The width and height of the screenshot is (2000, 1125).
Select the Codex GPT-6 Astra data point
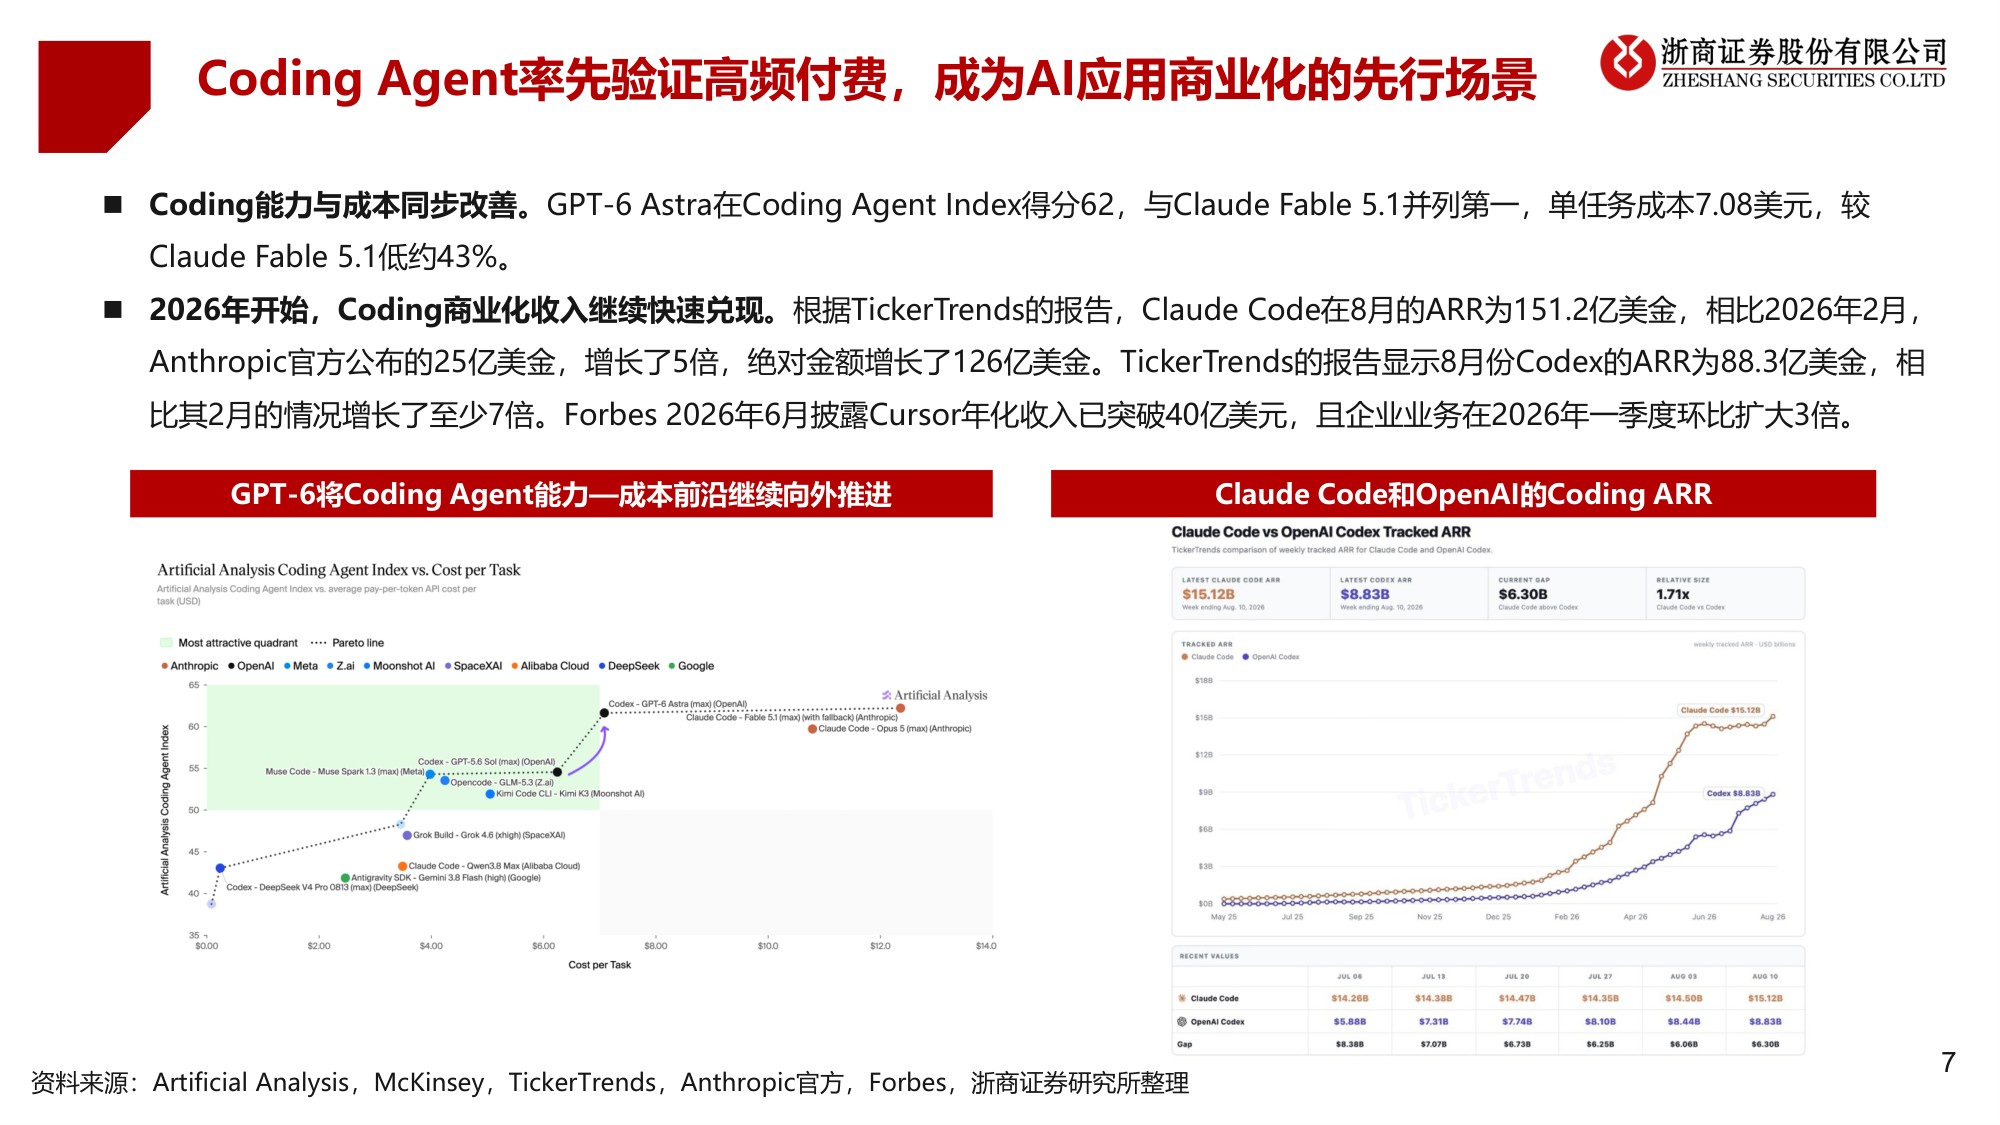pos(604,713)
